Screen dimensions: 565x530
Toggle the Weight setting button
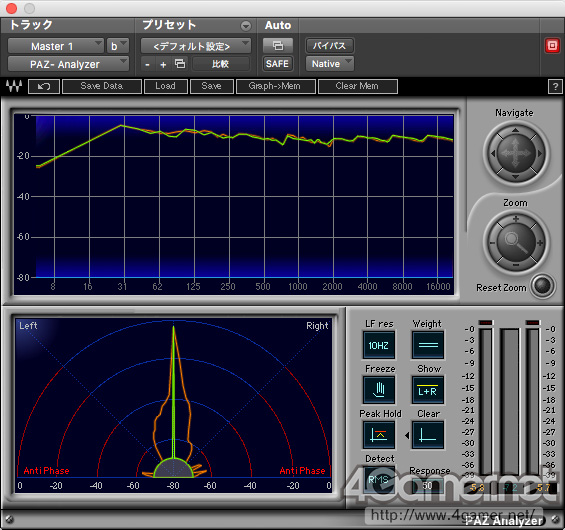pos(428,345)
